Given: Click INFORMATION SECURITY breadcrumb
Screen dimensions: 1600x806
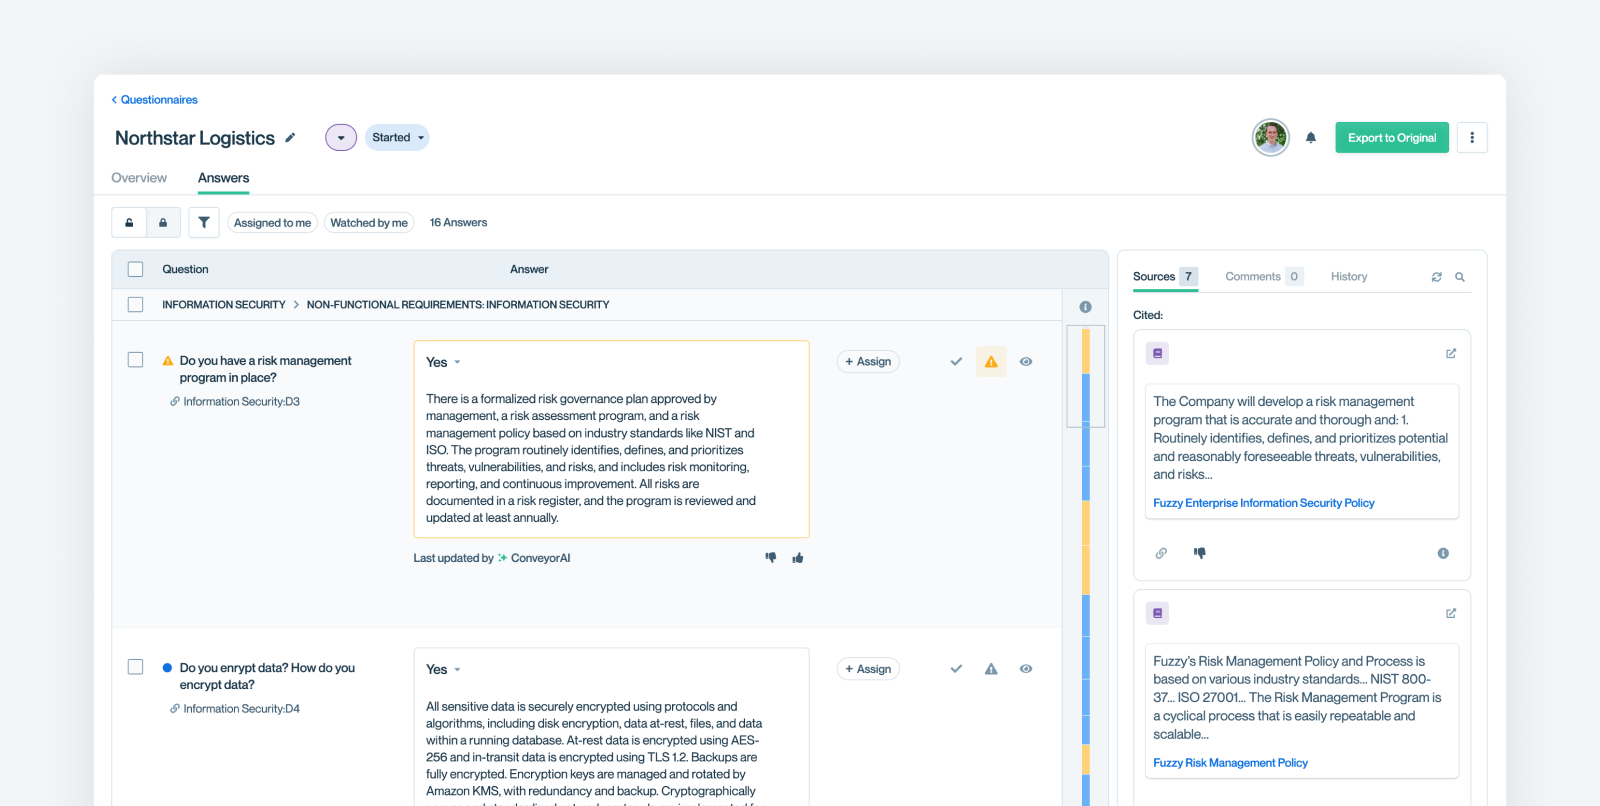Looking at the screenshot, I should (x=224, y=305).
